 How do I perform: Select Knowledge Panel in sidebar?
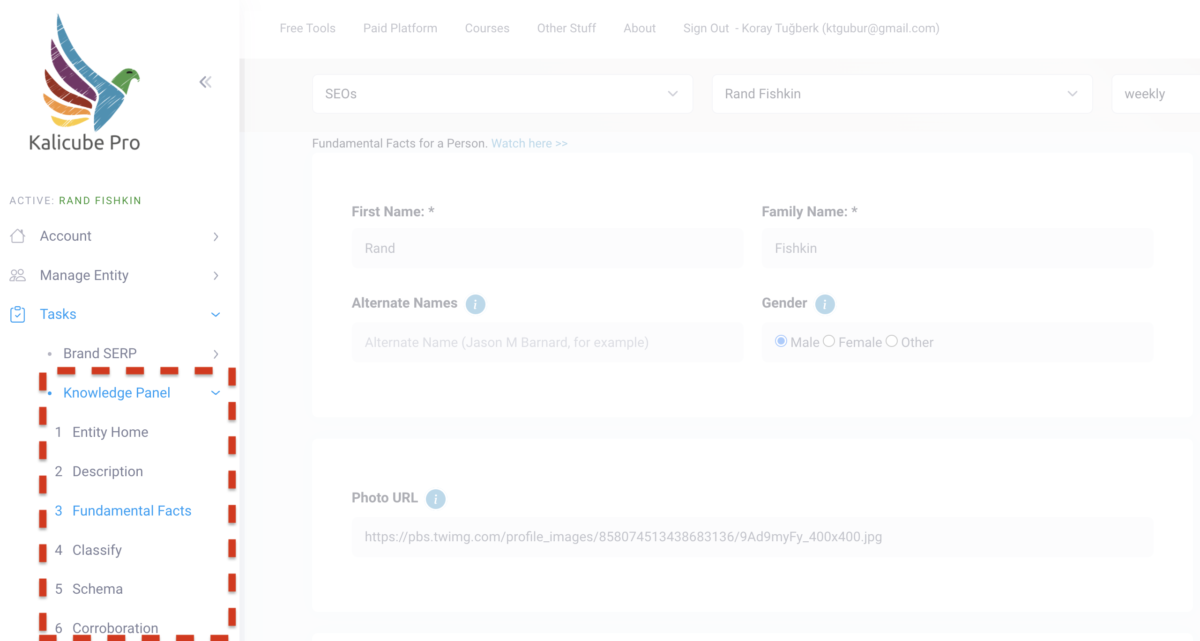coord(117,393)
